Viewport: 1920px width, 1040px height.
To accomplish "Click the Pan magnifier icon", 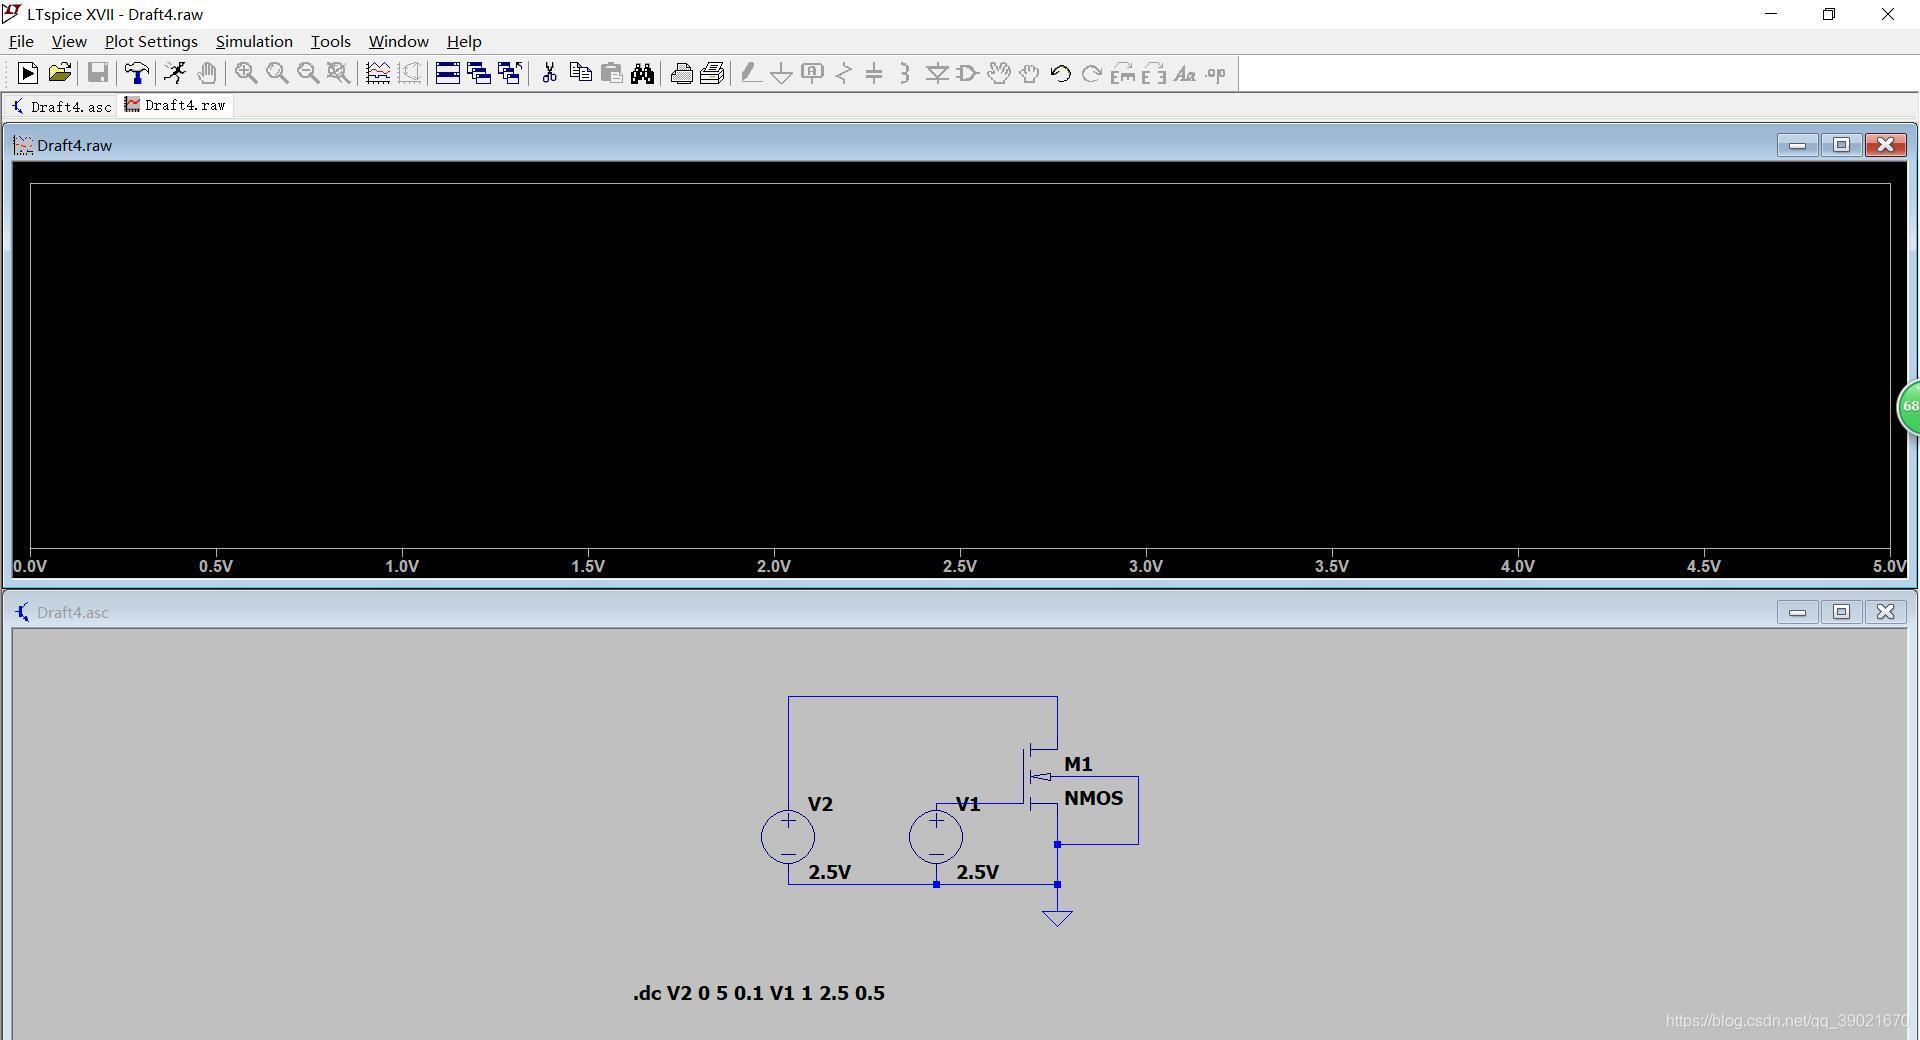I will tap(277, 73).
